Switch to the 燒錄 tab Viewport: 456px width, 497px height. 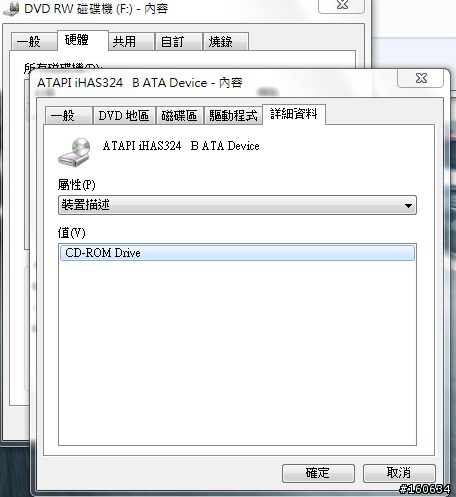pos(226,42)
